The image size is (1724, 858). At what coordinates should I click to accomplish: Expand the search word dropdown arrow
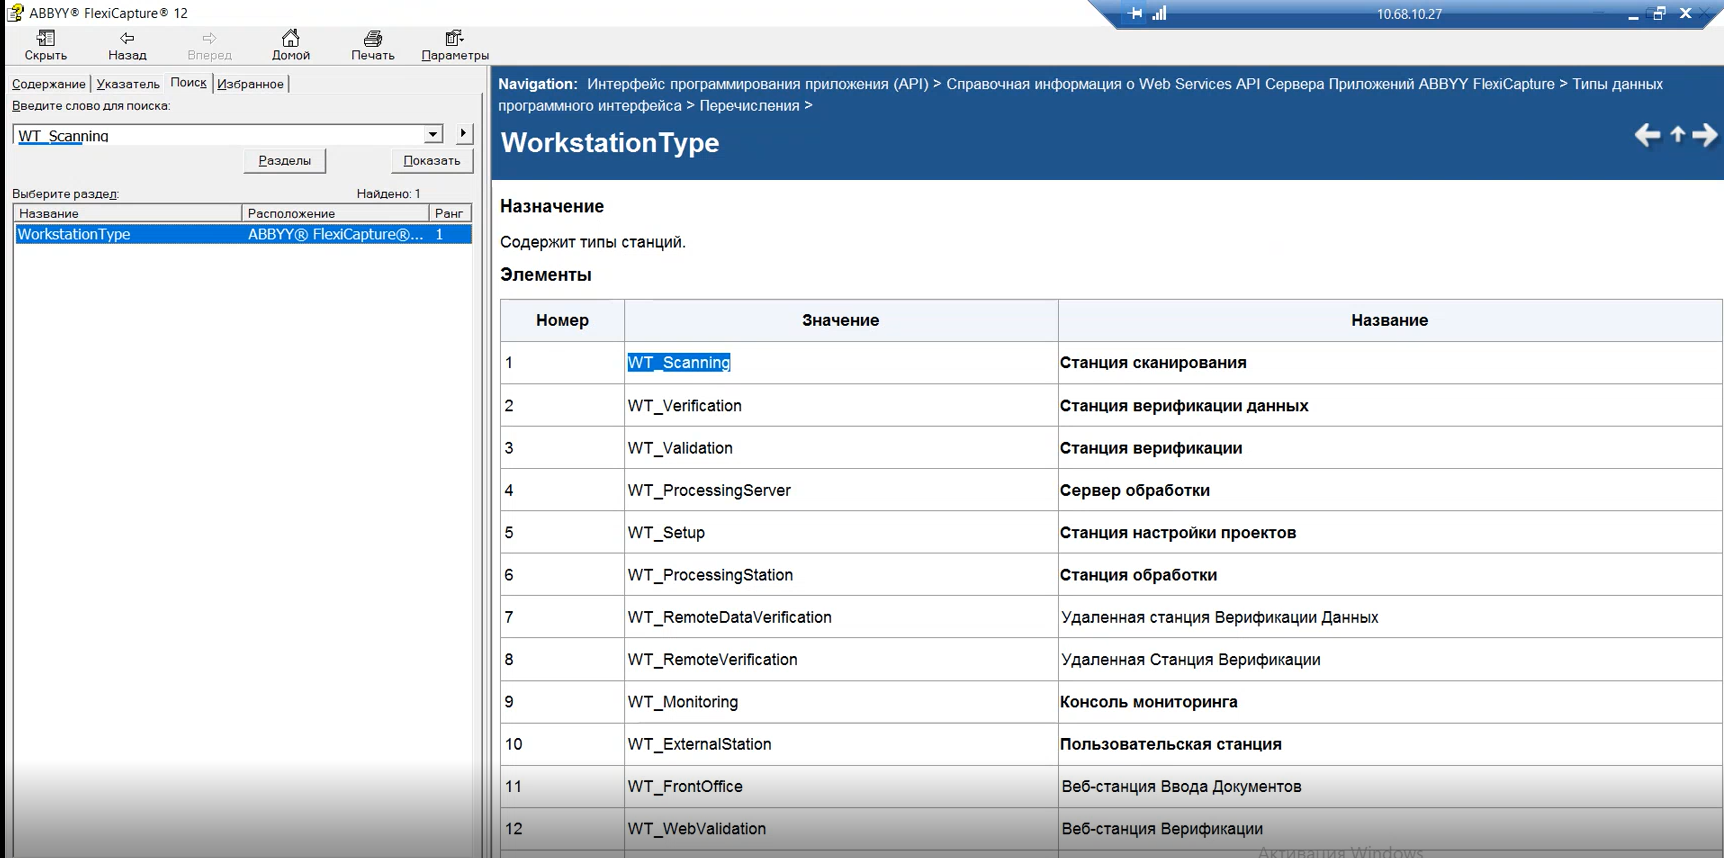(x=433, y=134)
